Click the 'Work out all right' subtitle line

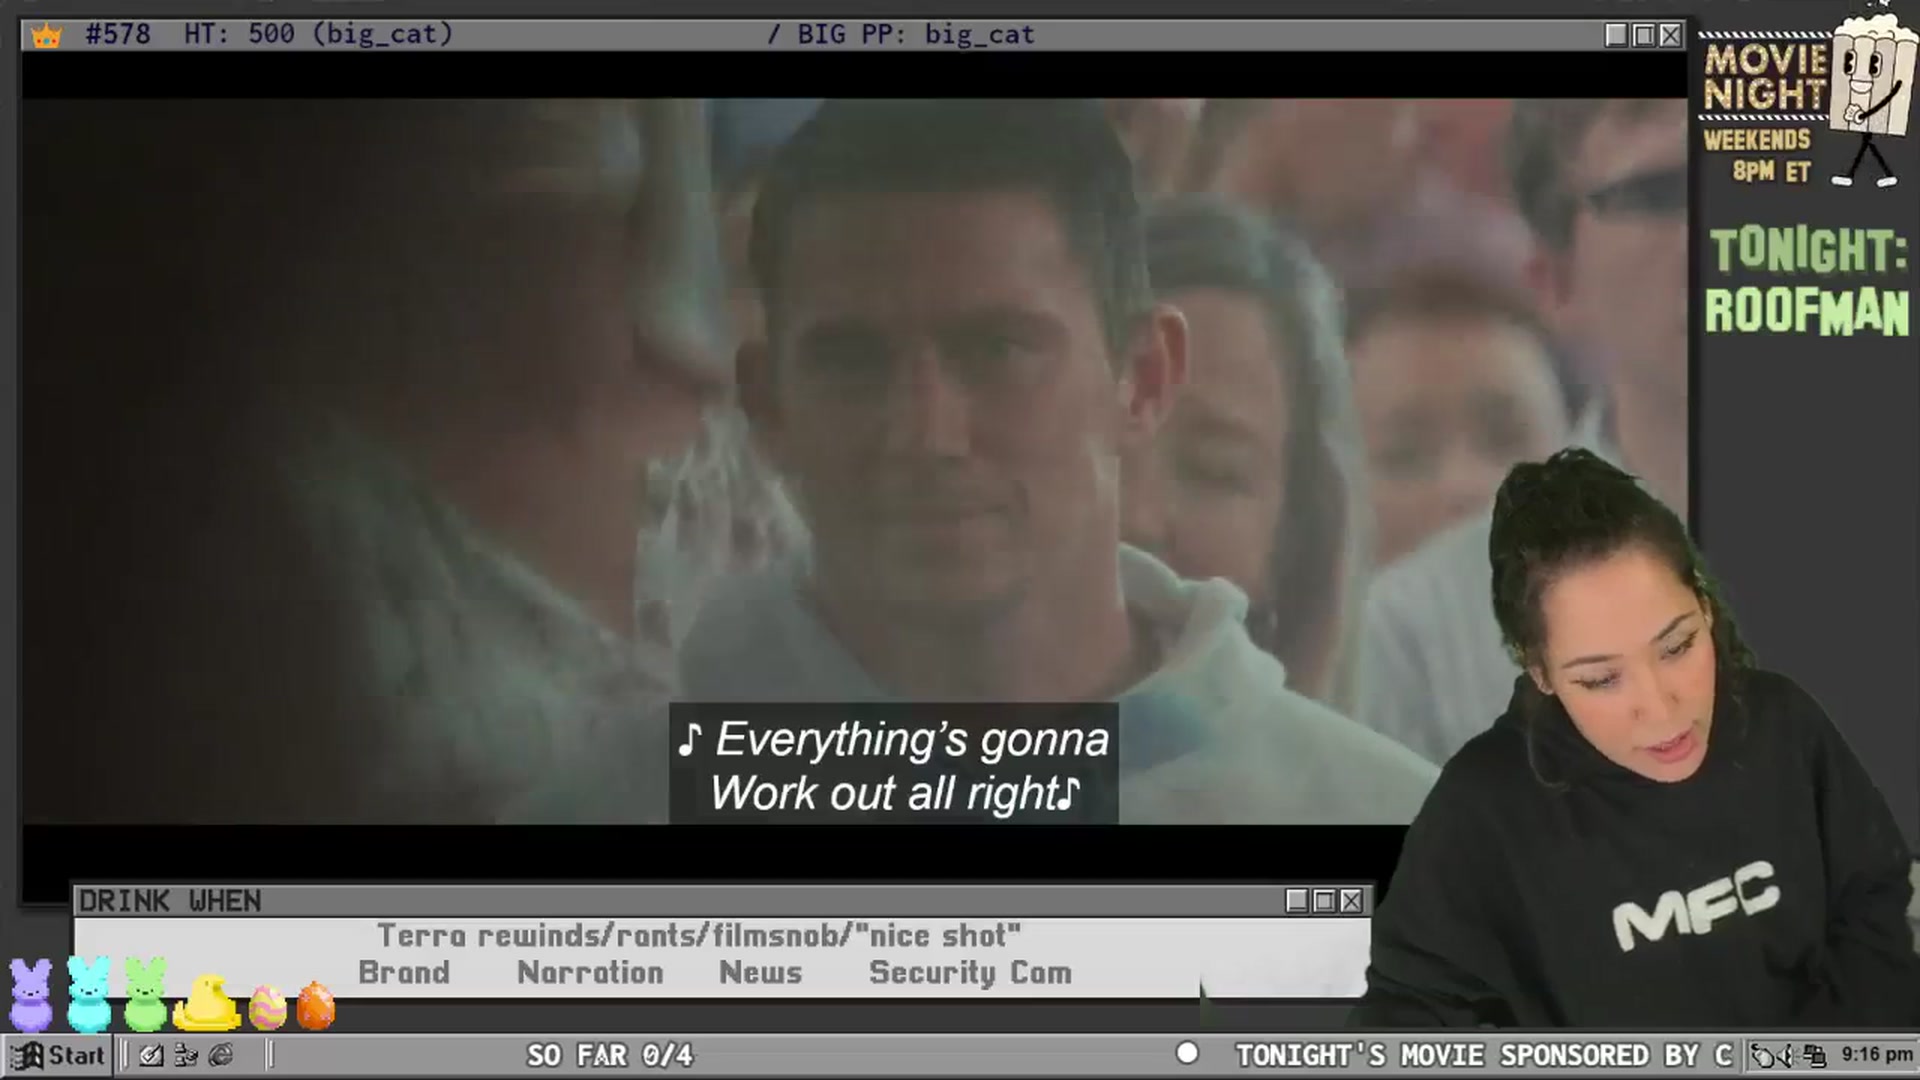click(895, 793)
